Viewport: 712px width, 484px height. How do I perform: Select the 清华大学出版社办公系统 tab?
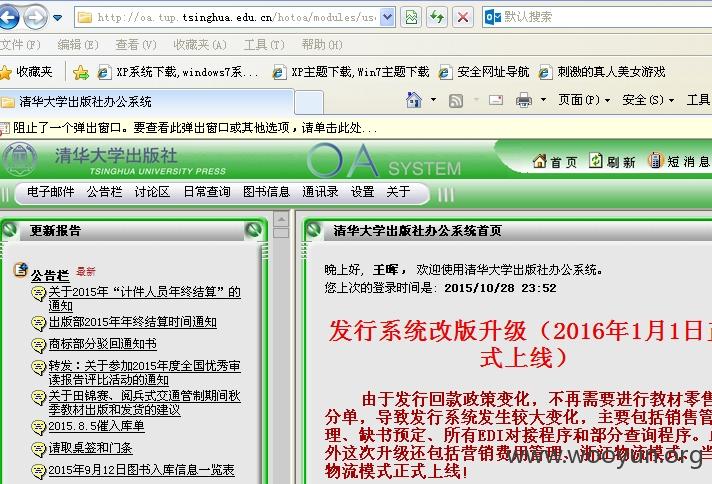click(x=146, y=102)
